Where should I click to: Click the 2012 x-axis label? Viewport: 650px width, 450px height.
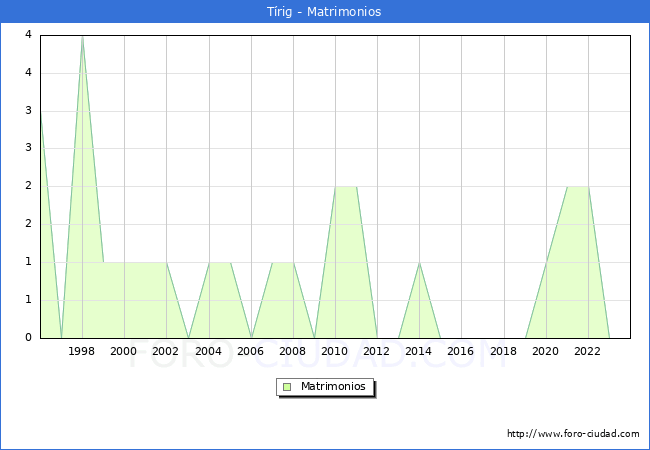tap(377, 351)
